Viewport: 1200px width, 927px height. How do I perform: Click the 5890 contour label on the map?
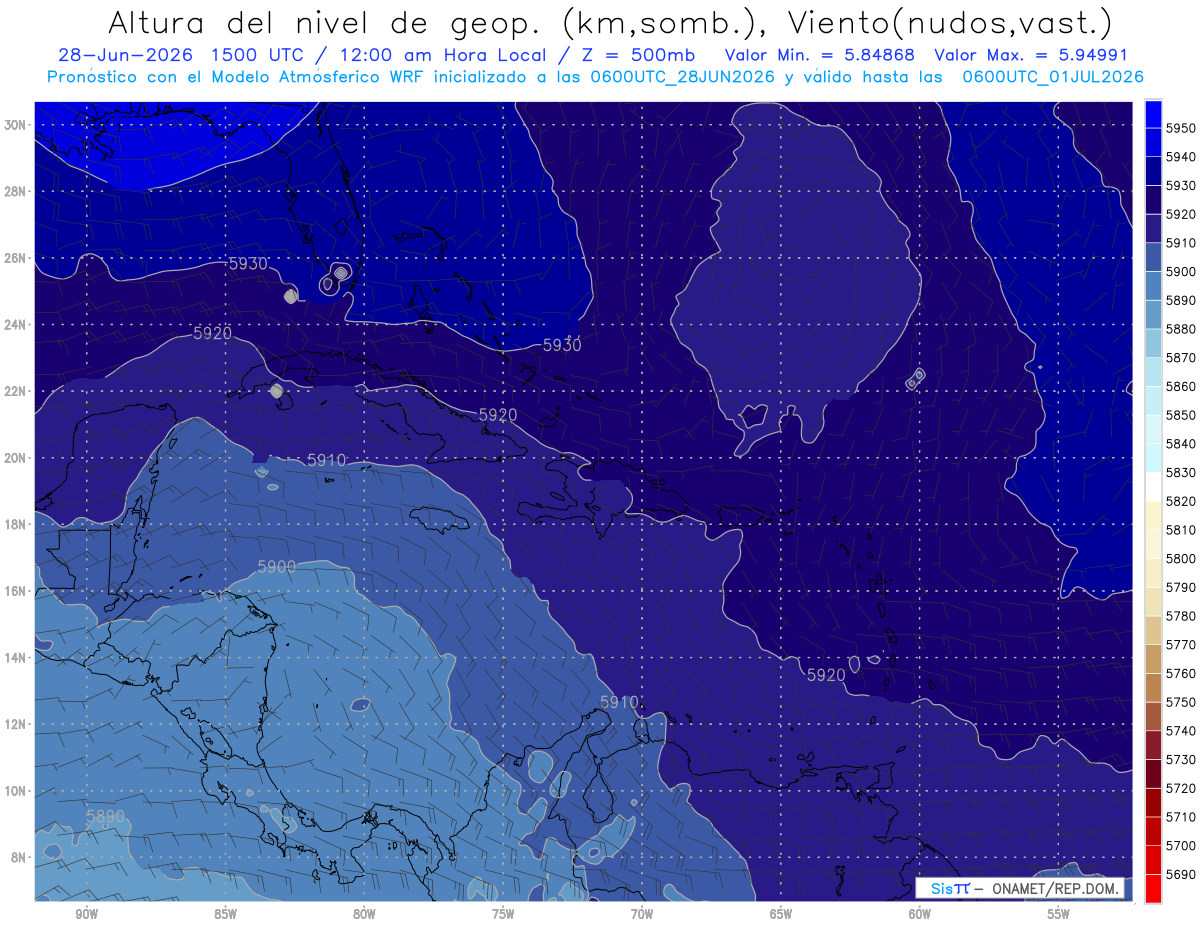(105, 816)
